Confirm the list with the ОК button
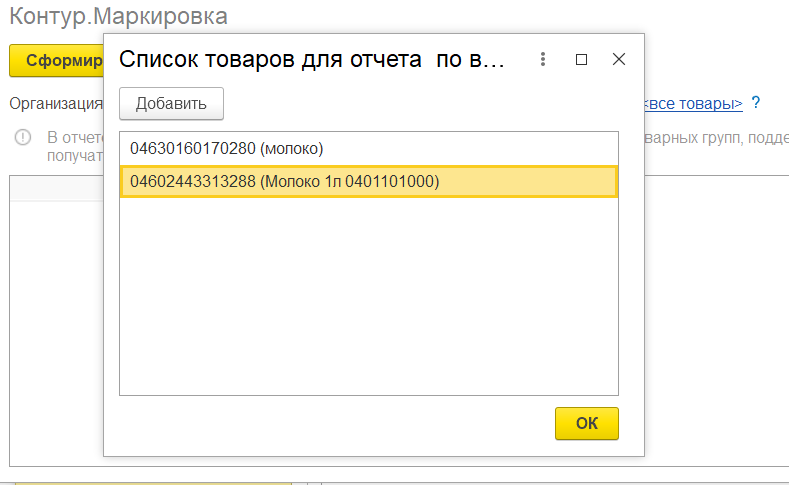789x485 pixels. point(587,423)
